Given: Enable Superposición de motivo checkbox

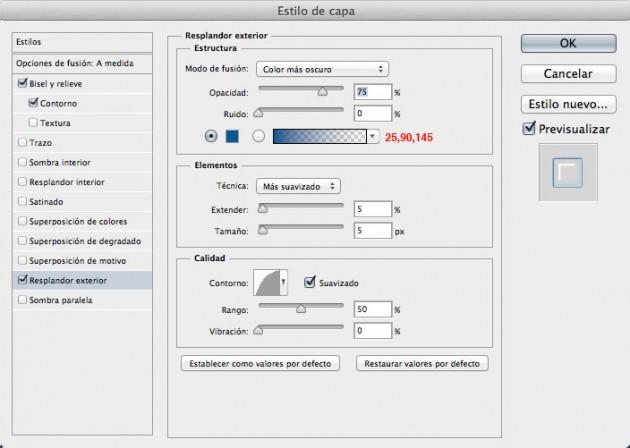Looking at the screenshot, I should coord(22,260).
